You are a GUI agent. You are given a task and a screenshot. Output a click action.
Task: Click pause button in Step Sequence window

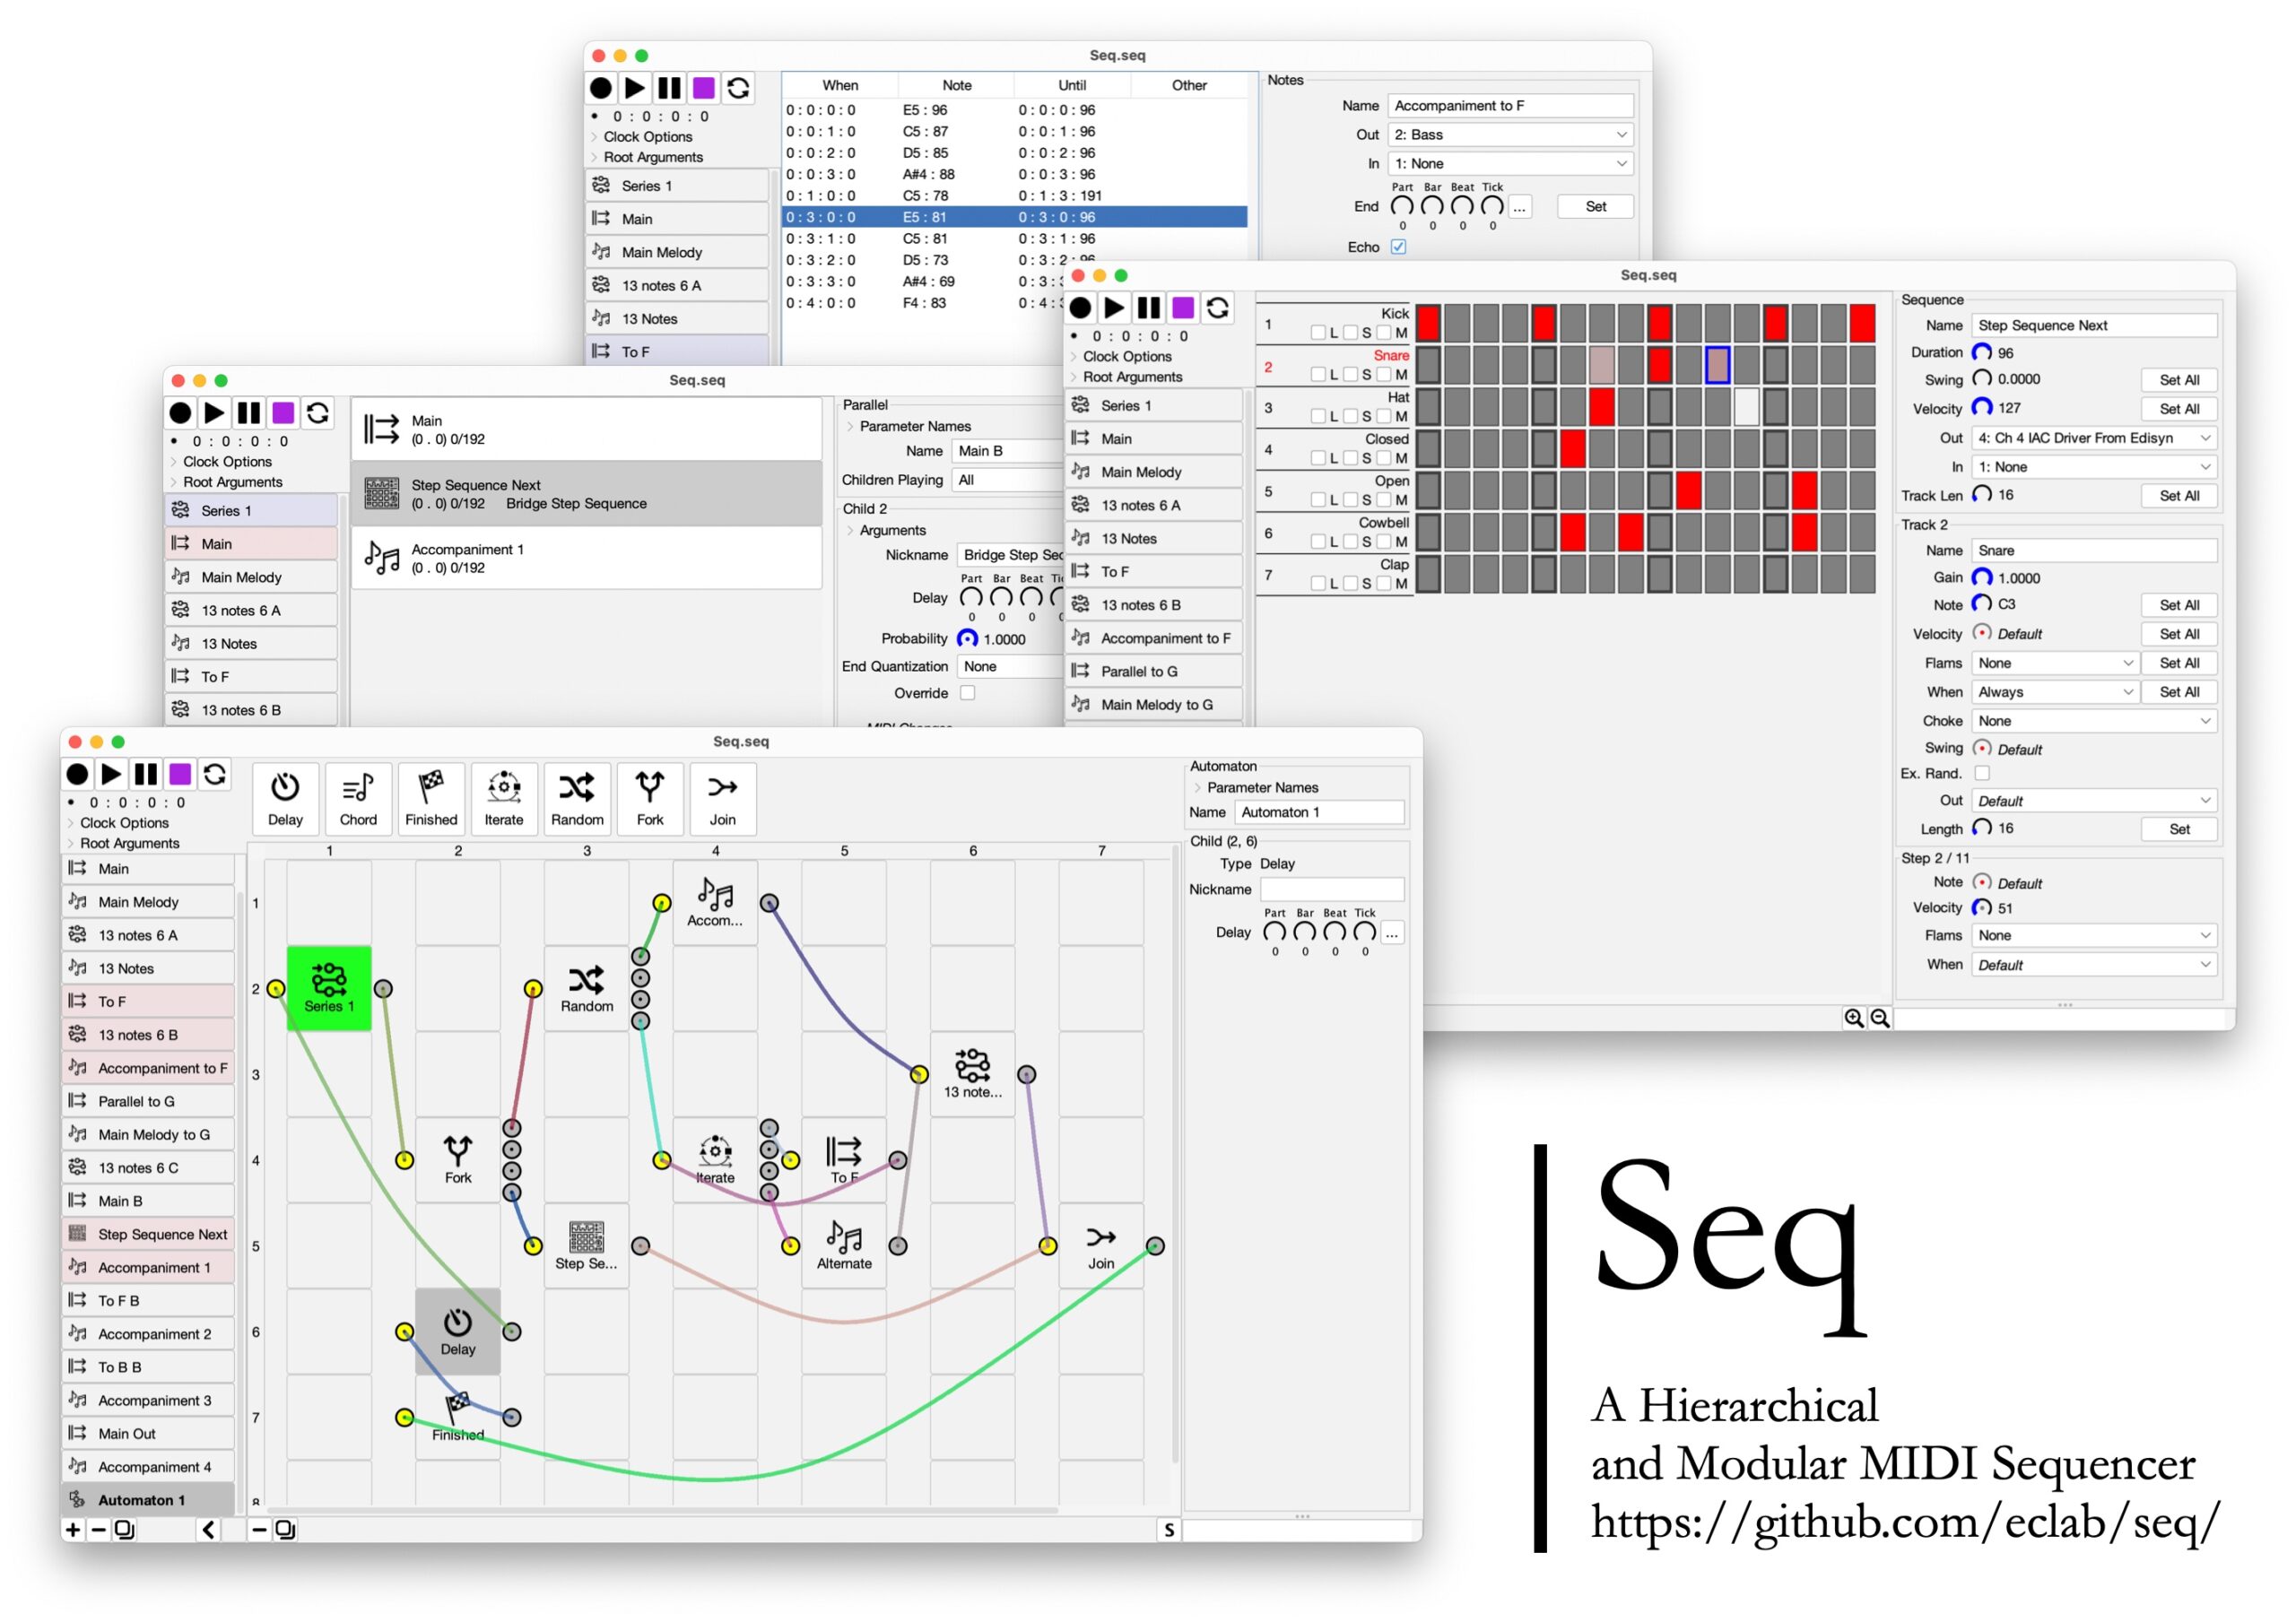point(1149,308)
